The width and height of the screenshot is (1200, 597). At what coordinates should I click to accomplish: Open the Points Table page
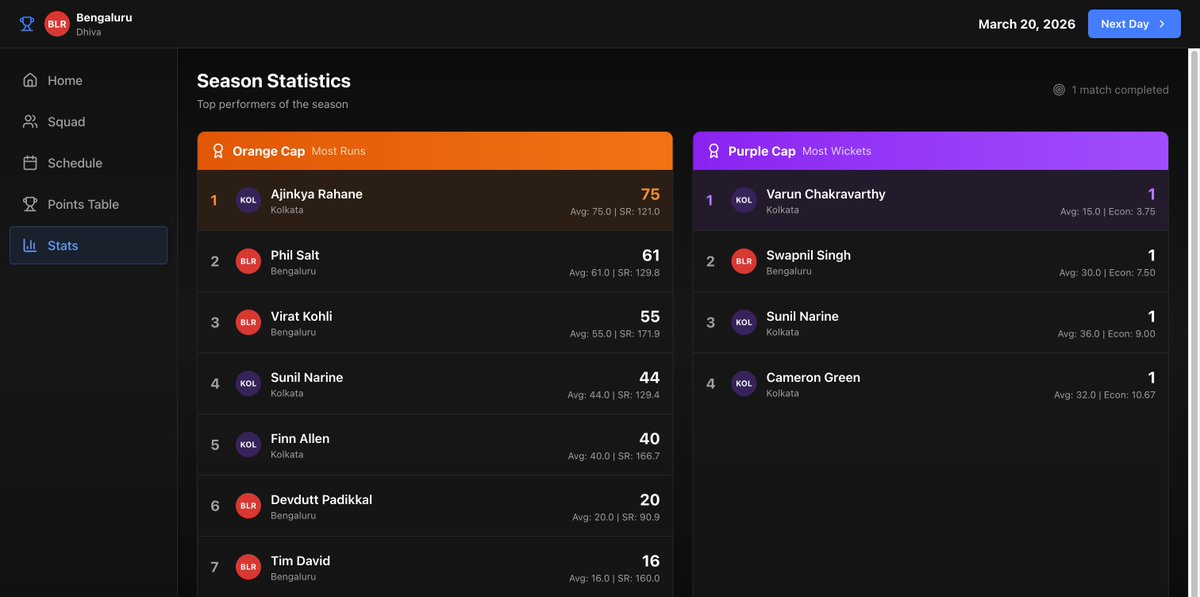click(88, 204)
